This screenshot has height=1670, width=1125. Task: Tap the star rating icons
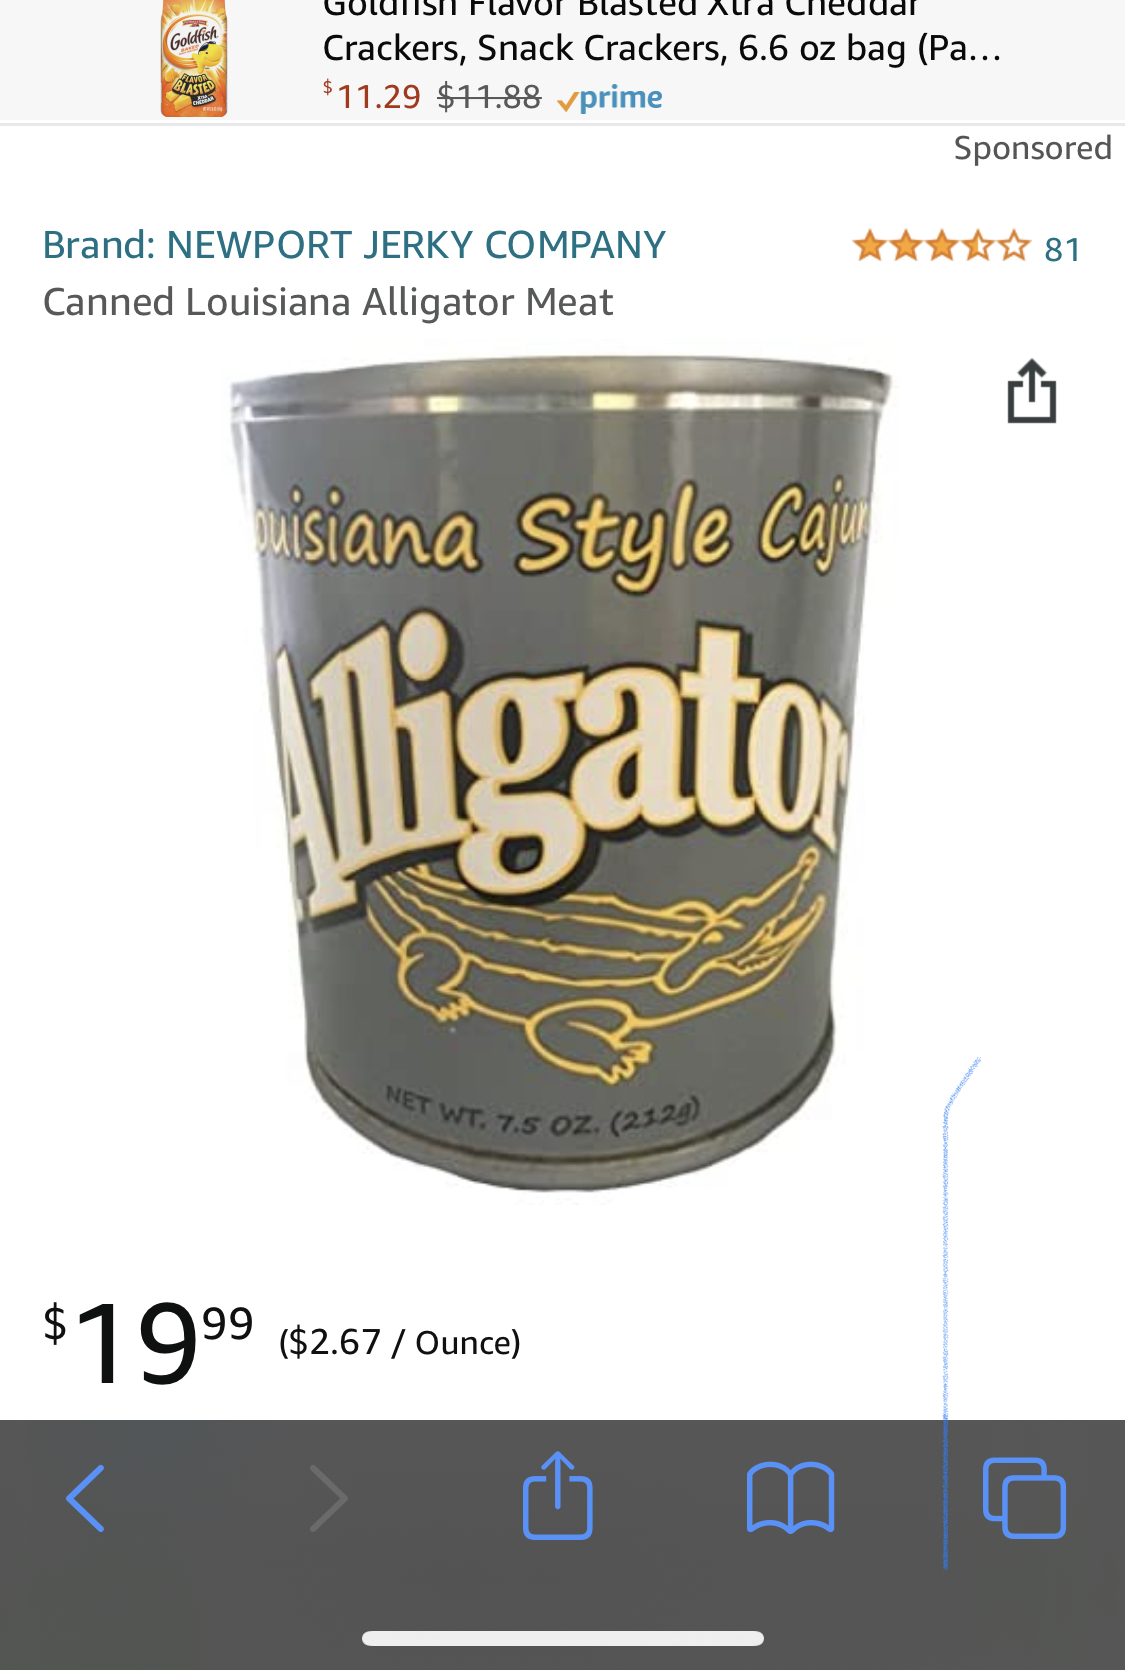(x=940, y=246)
